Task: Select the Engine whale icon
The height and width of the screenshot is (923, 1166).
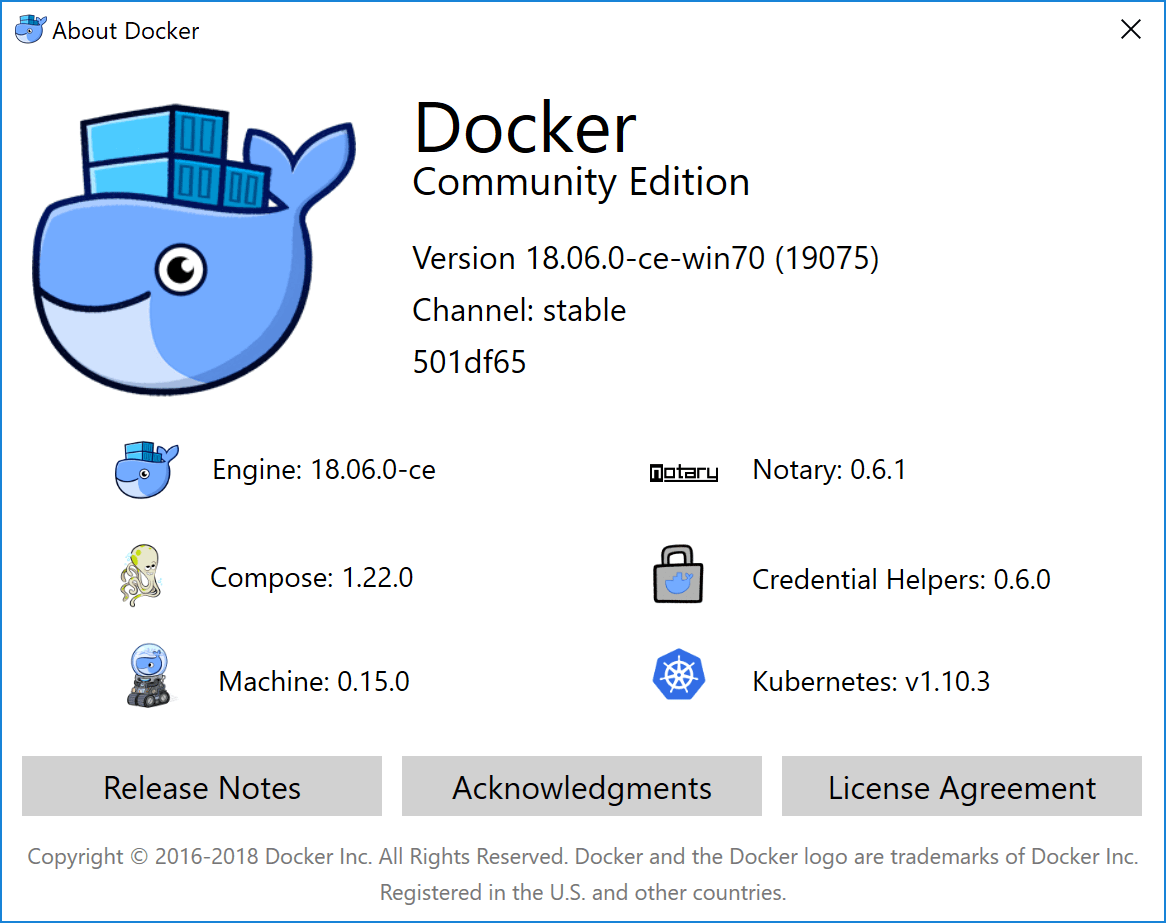Action: click(146, 468)
